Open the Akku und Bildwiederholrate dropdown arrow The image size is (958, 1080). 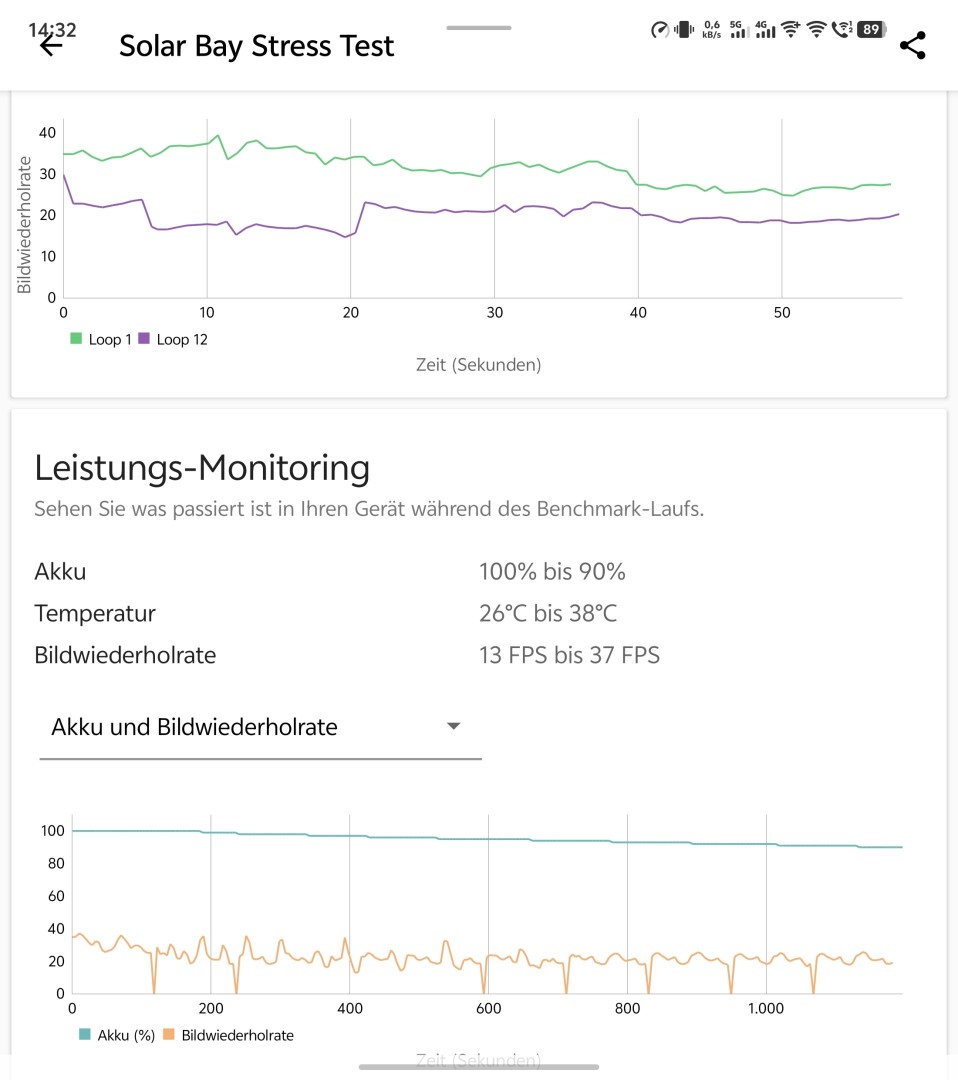click(x=453, y=726)
